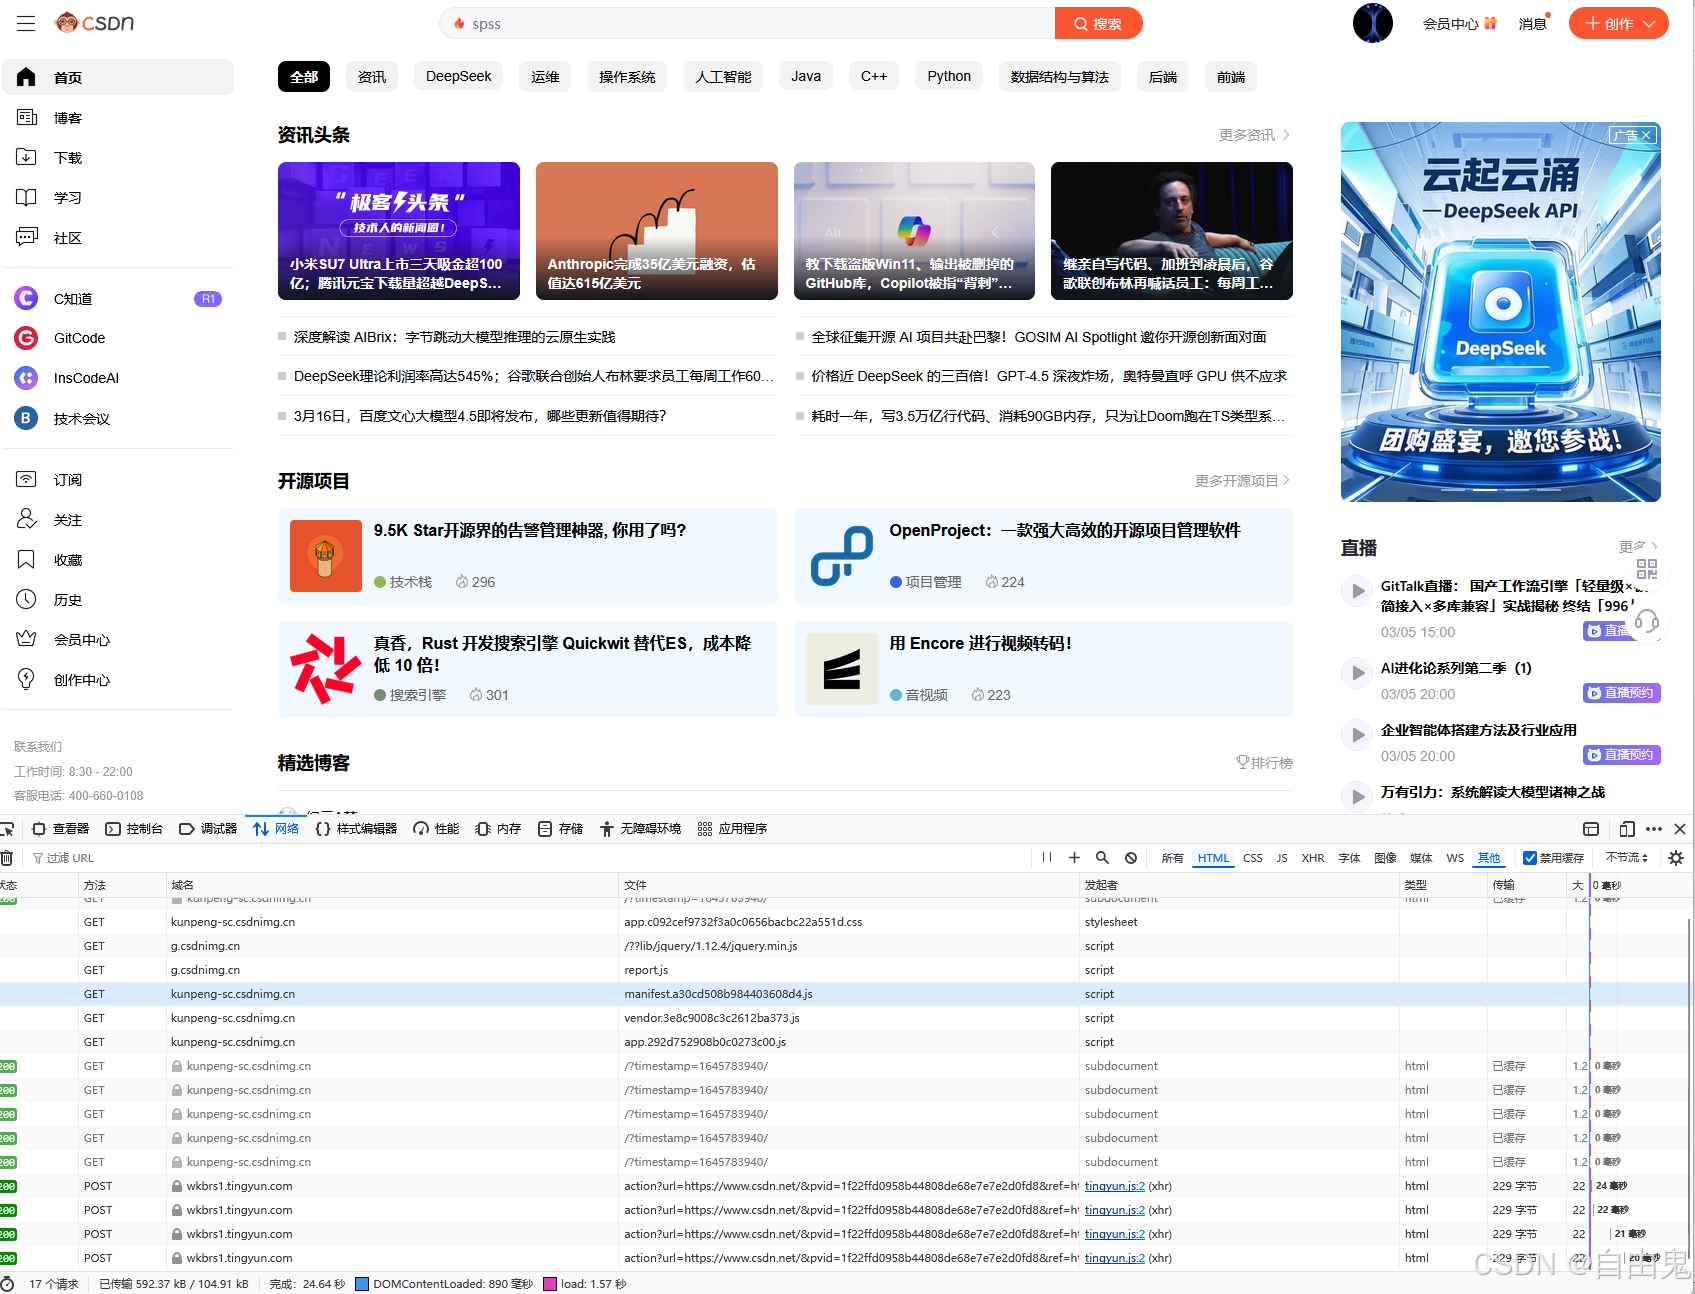Toggle 禁用缓存 checkbox
This screenshot has height=1294, width=1695.
1530,858
